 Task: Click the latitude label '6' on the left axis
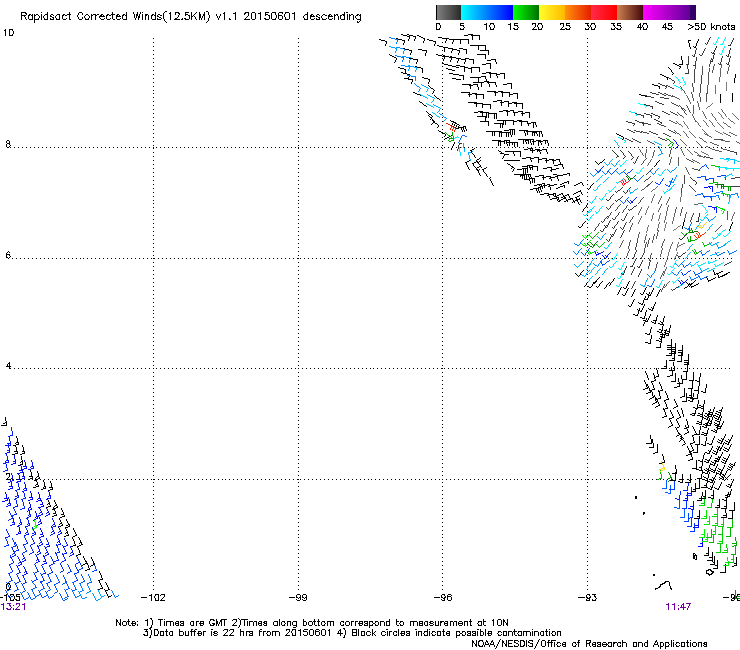click(8, 255)
